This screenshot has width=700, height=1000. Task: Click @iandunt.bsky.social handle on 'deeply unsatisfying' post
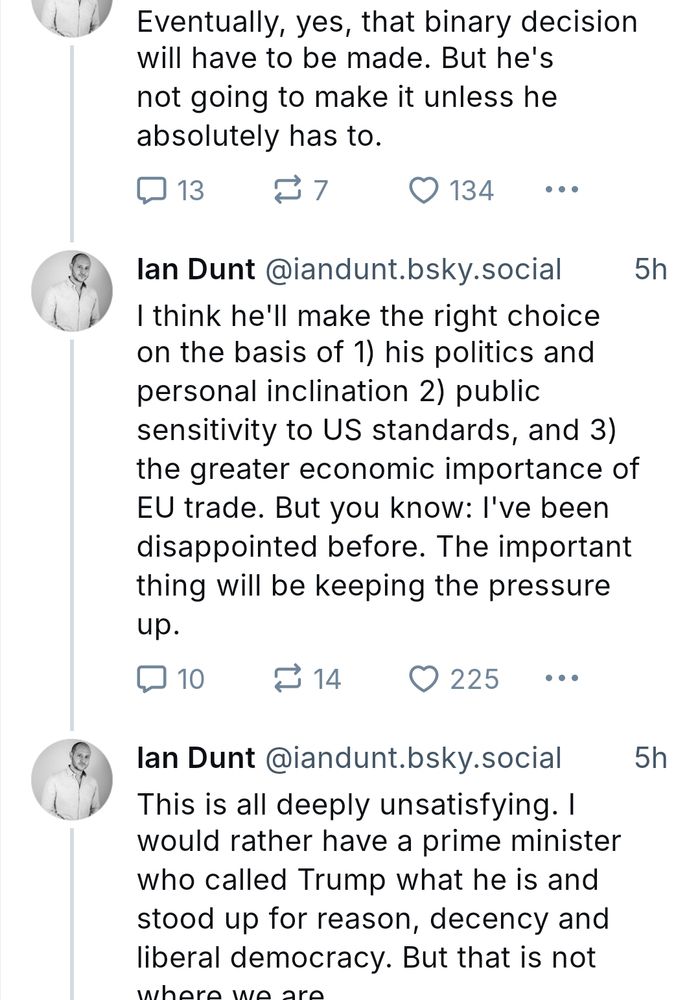[x=412, y=758]
